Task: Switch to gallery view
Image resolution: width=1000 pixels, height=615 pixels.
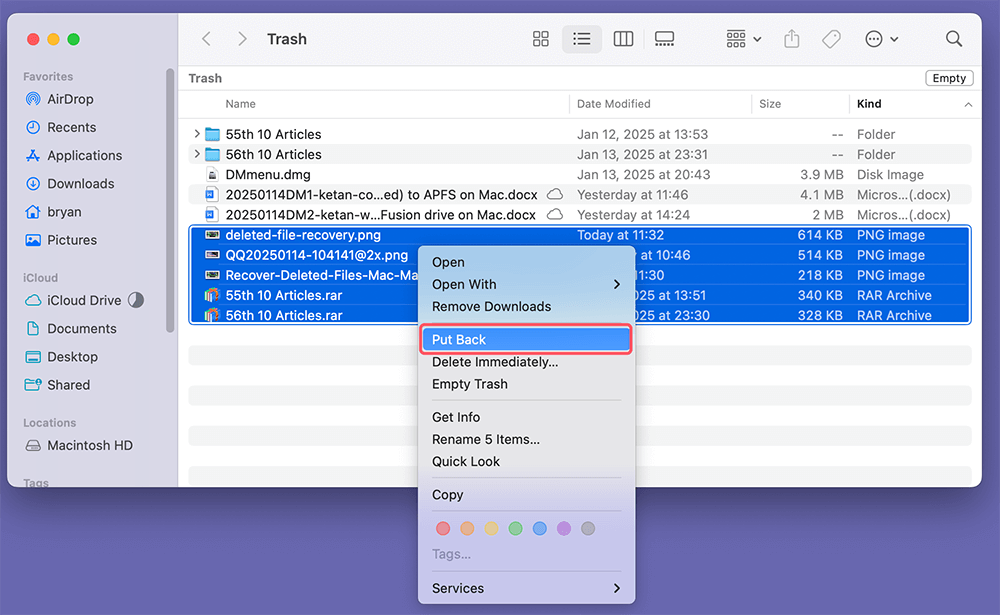Action: click(664, 39)
